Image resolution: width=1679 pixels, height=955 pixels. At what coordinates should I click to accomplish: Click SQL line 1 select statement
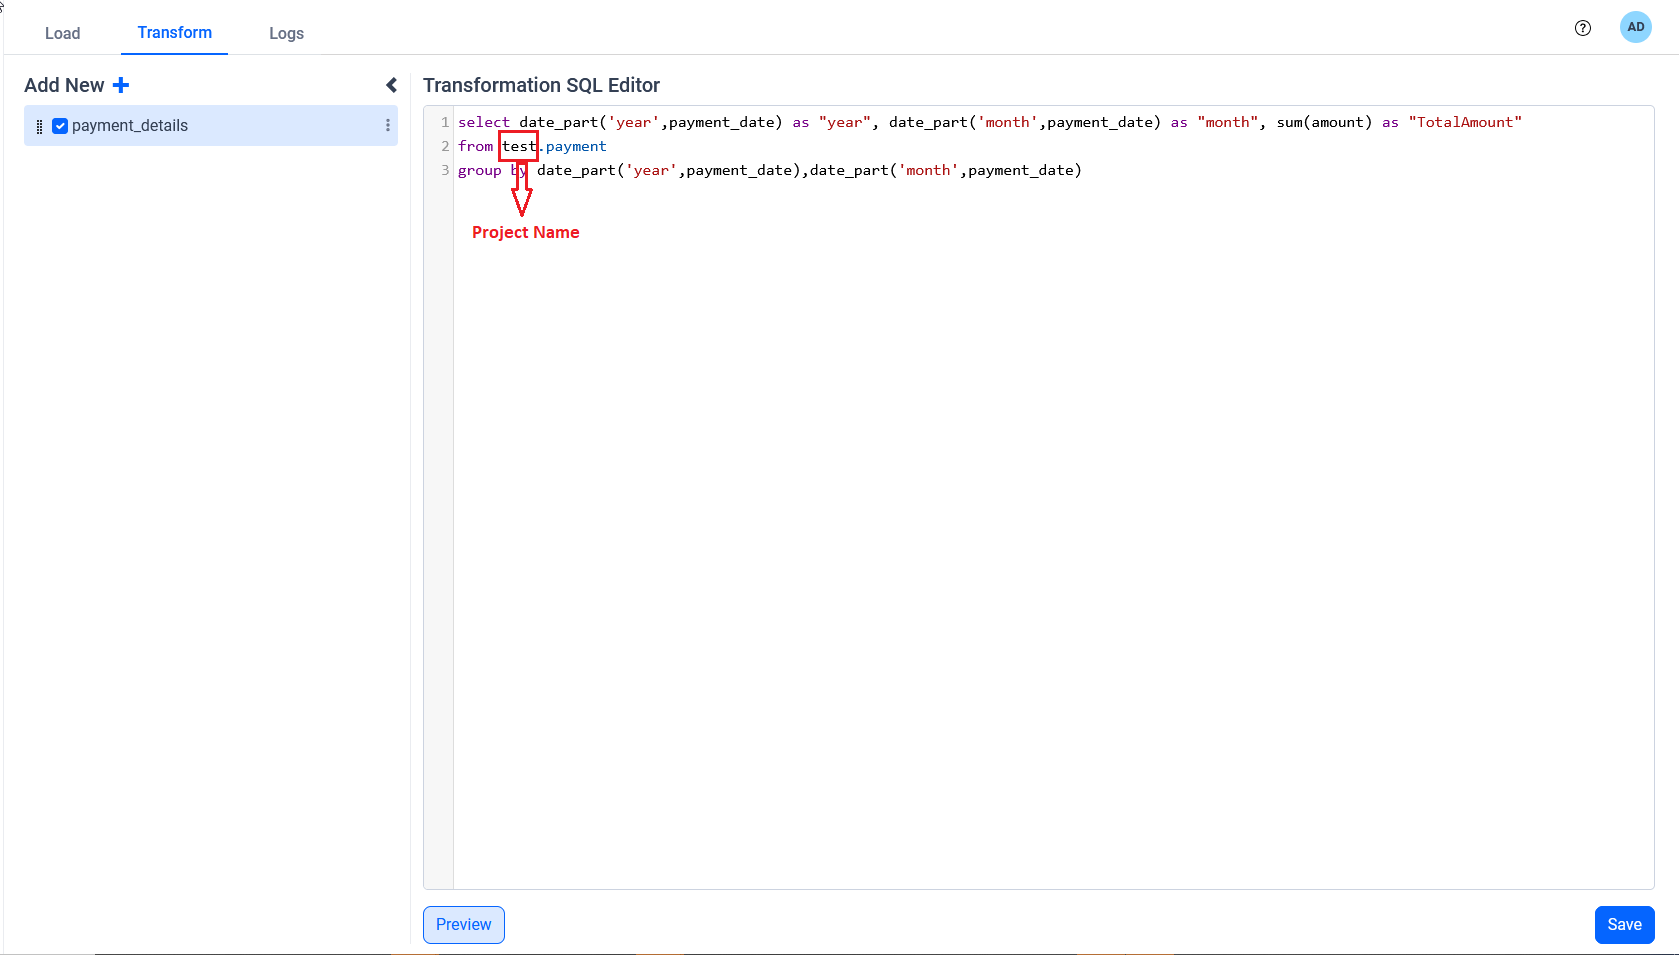point(990,122)
